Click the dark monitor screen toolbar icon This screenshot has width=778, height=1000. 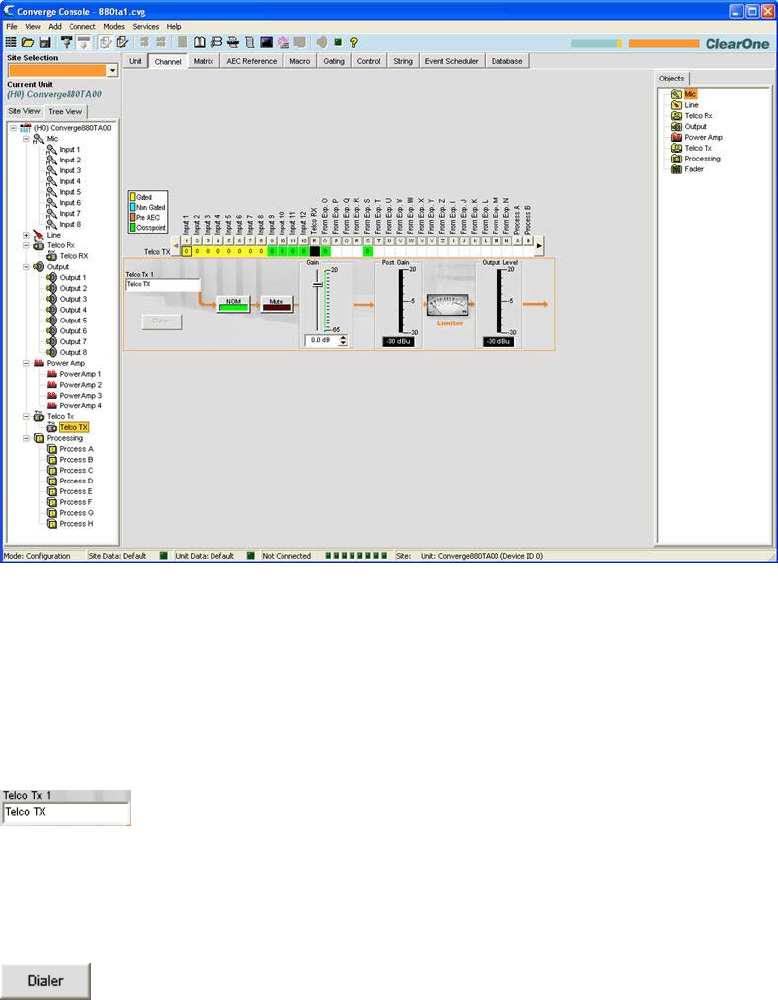tap(267, 42)
